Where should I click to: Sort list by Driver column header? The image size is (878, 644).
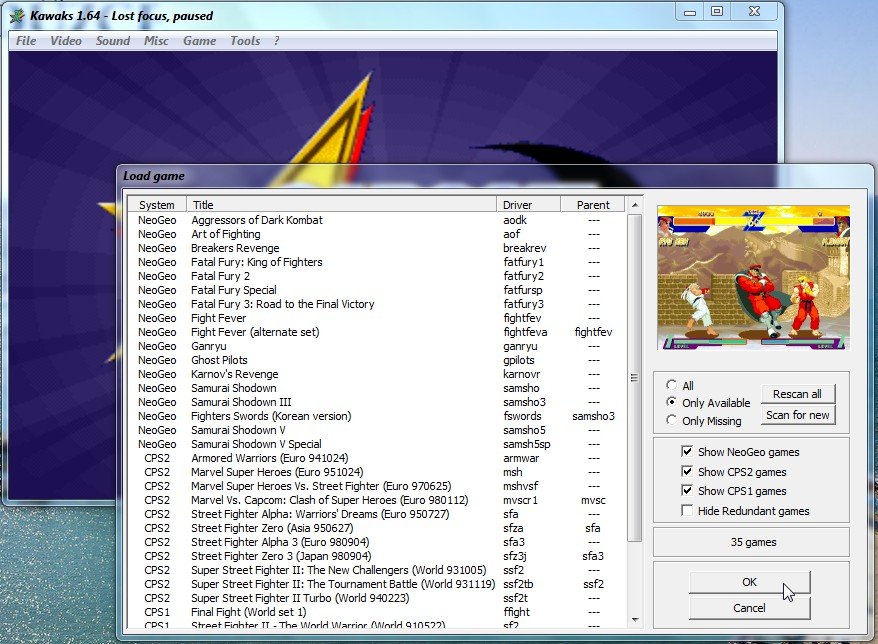pos(528,205)
